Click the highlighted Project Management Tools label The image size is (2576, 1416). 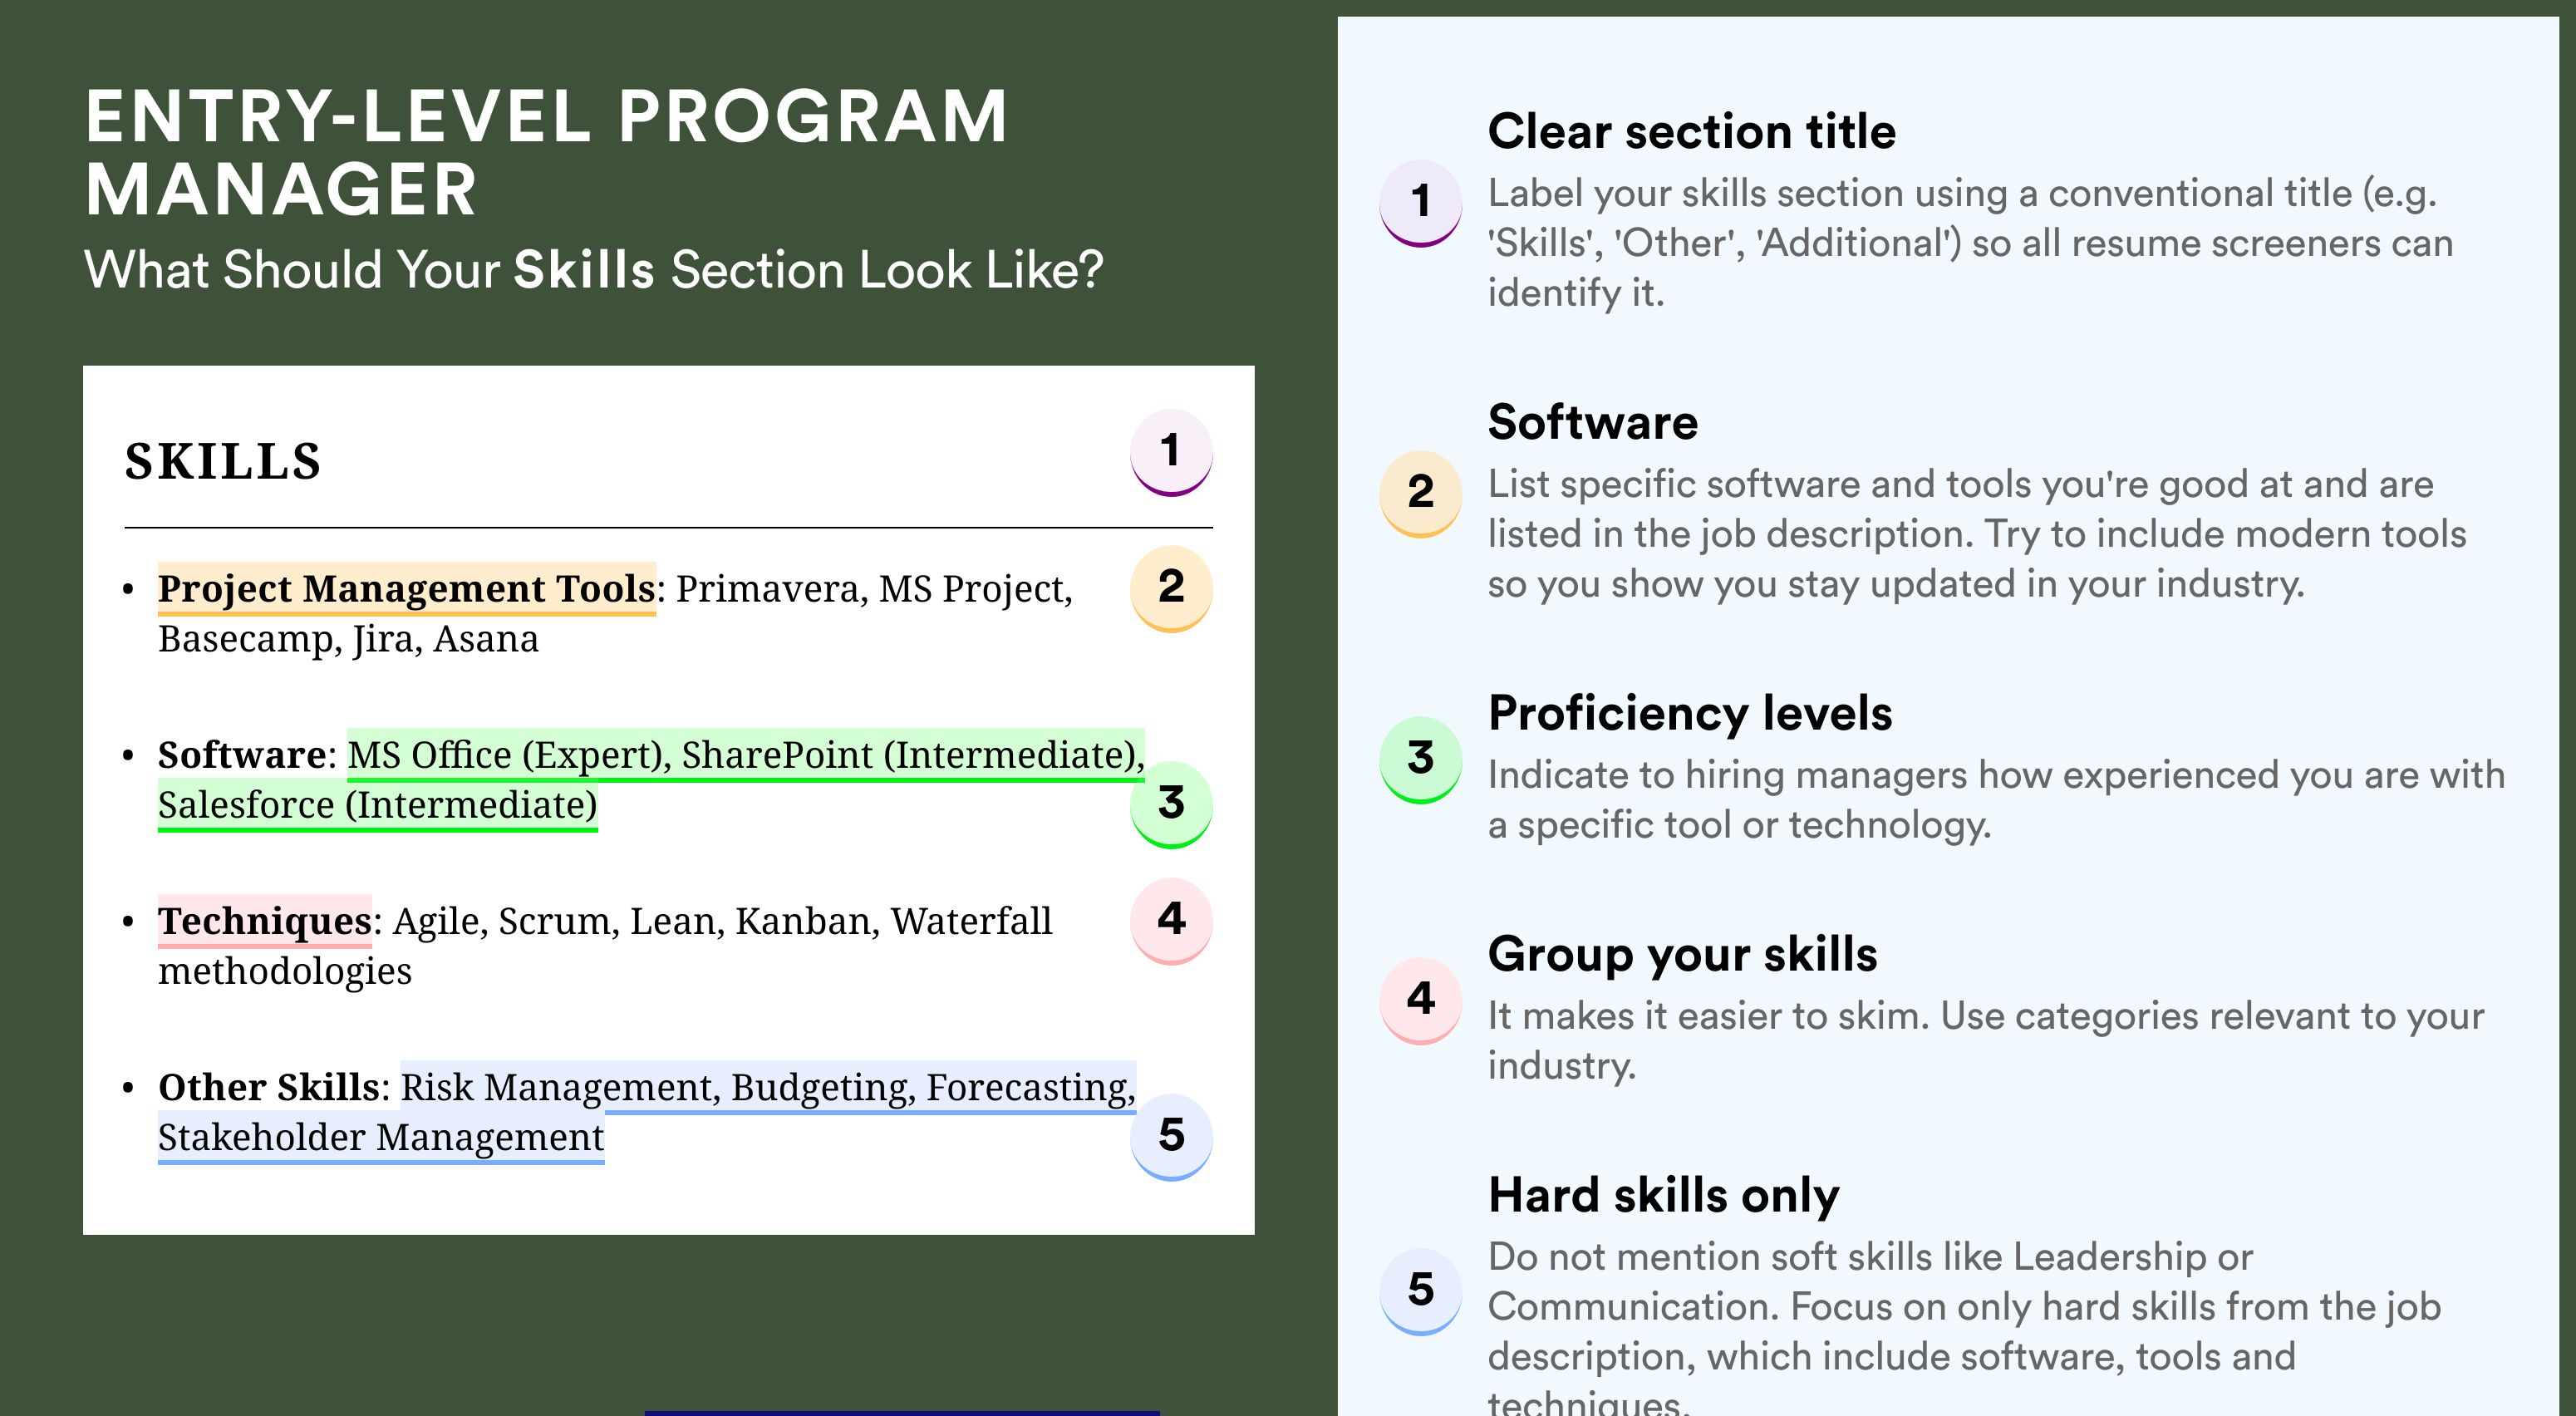[407, 588]
